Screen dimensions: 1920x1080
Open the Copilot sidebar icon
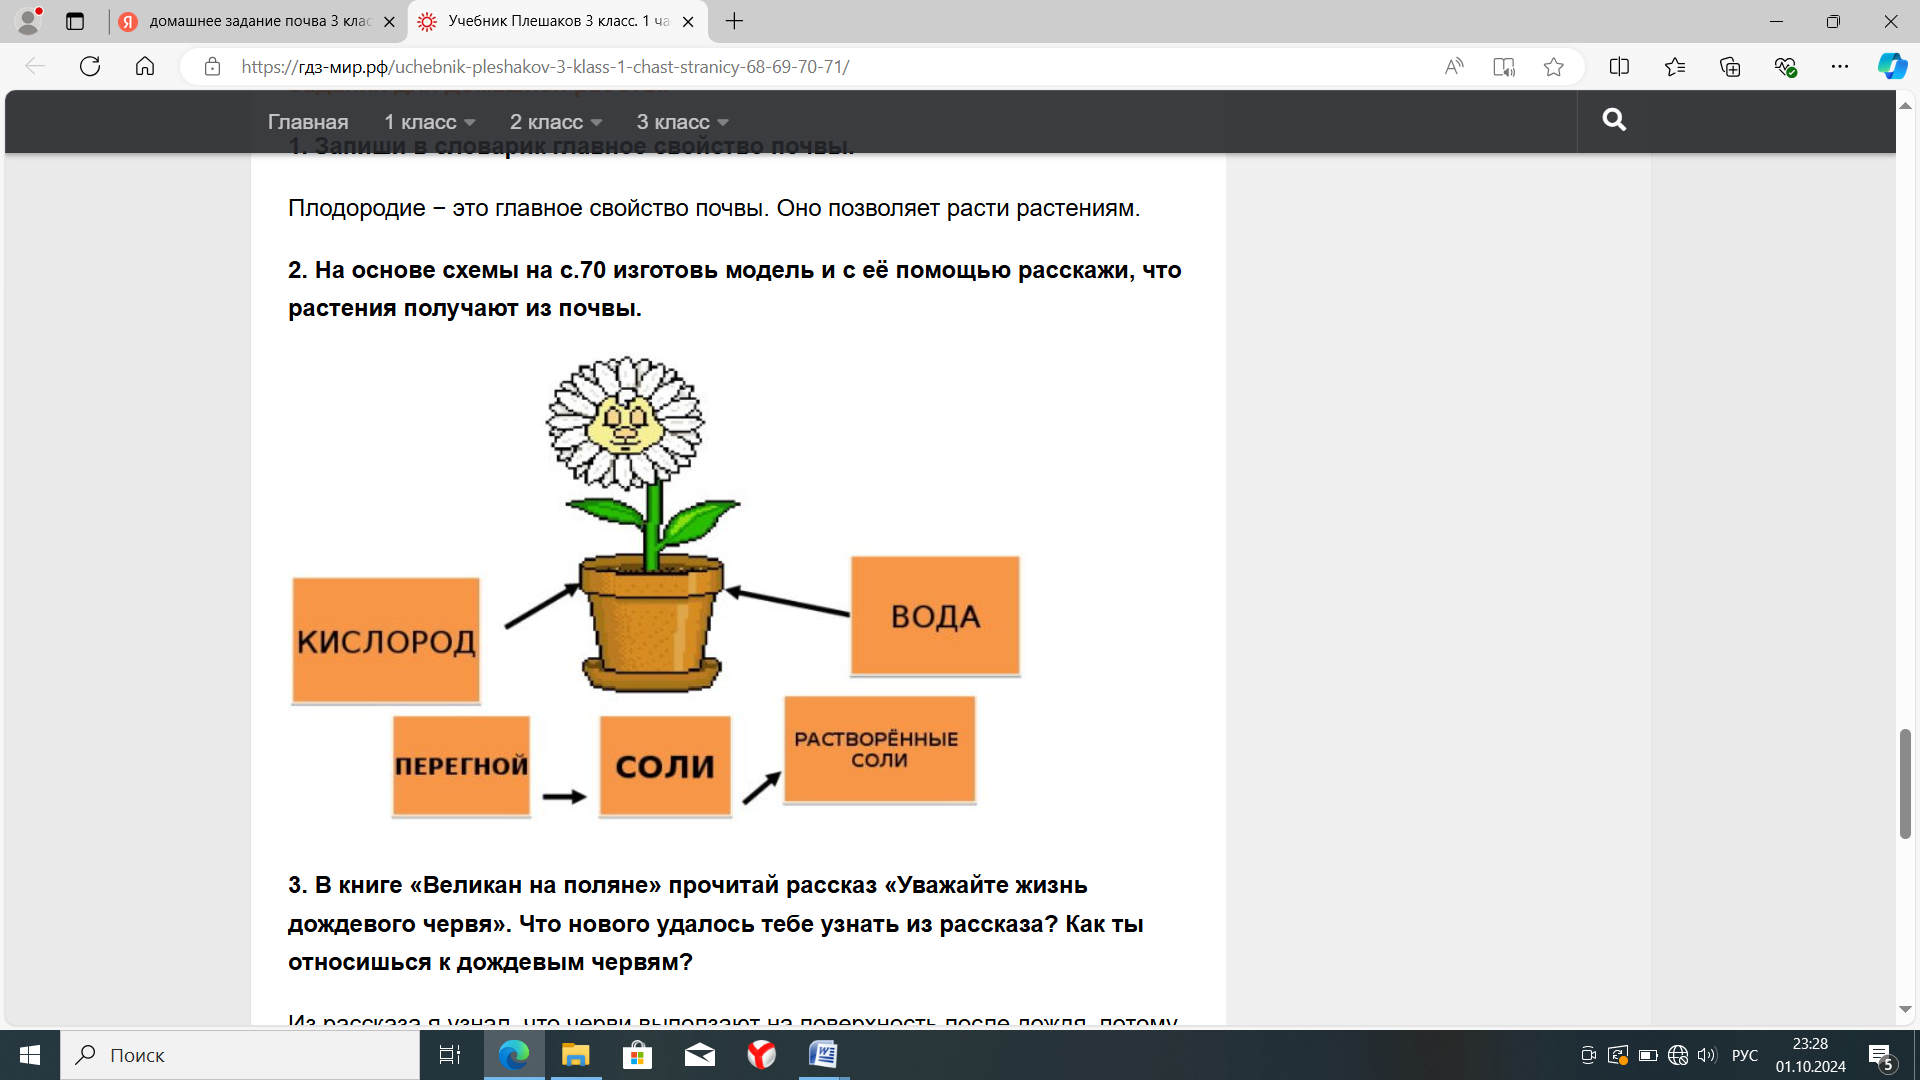1892,67
